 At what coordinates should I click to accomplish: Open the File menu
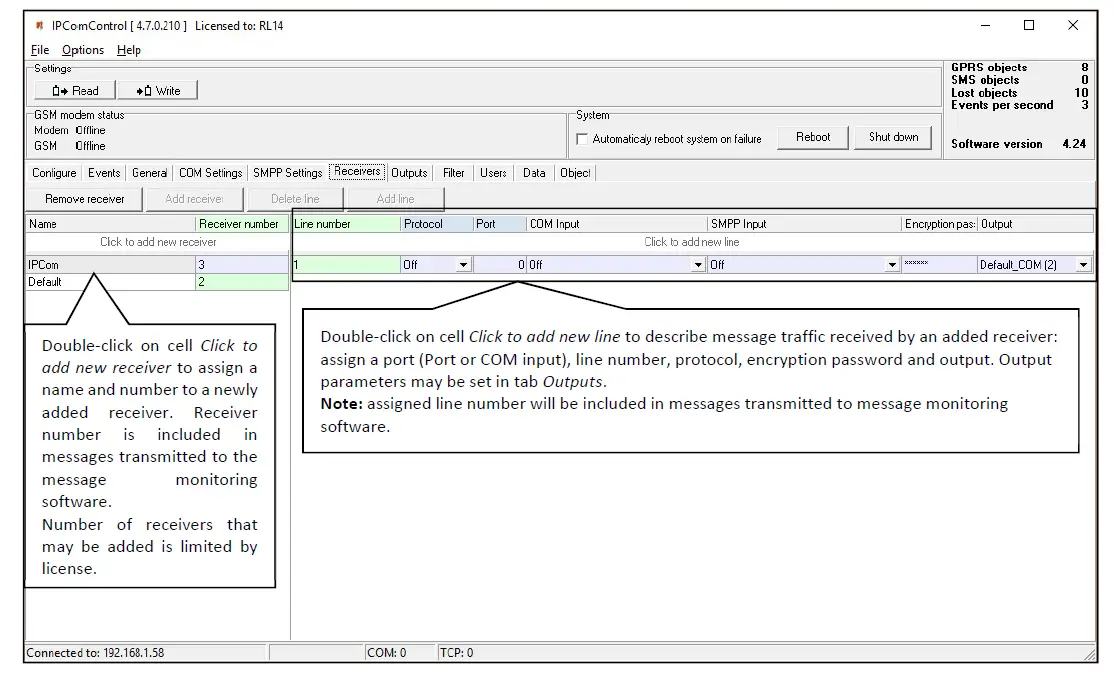click(40, 50)
